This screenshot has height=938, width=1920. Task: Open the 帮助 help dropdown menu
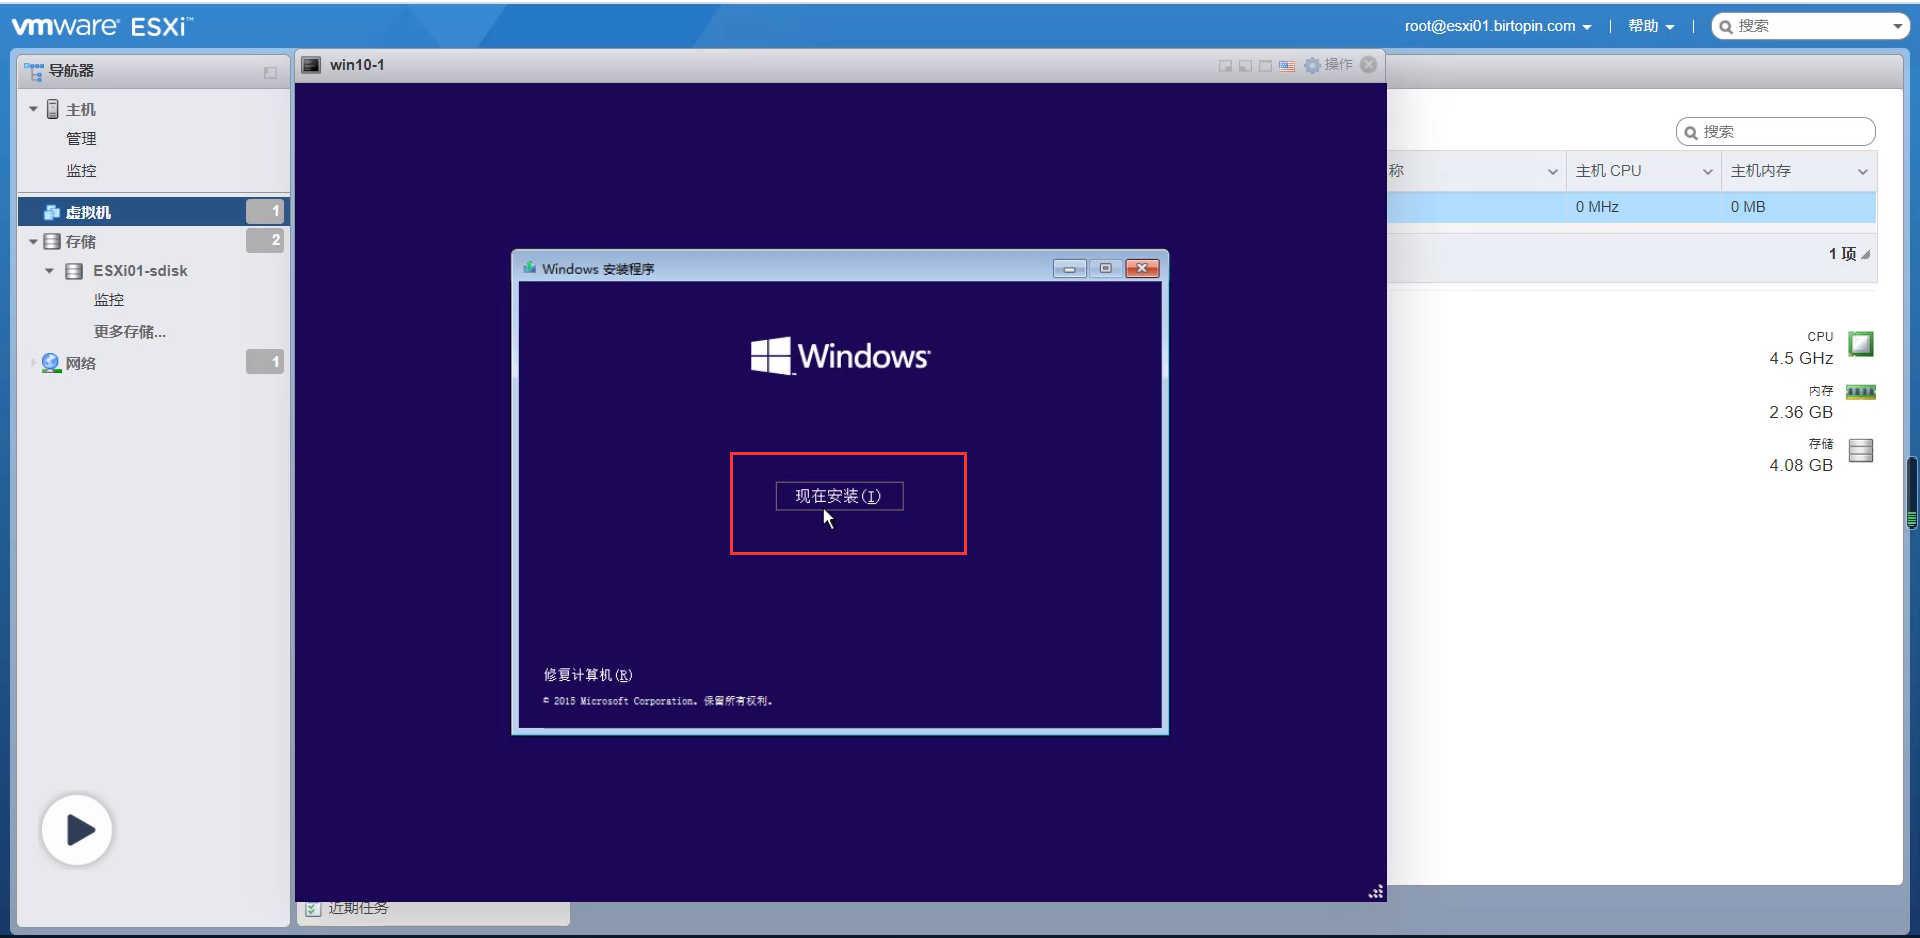[x=1651, y=27]
